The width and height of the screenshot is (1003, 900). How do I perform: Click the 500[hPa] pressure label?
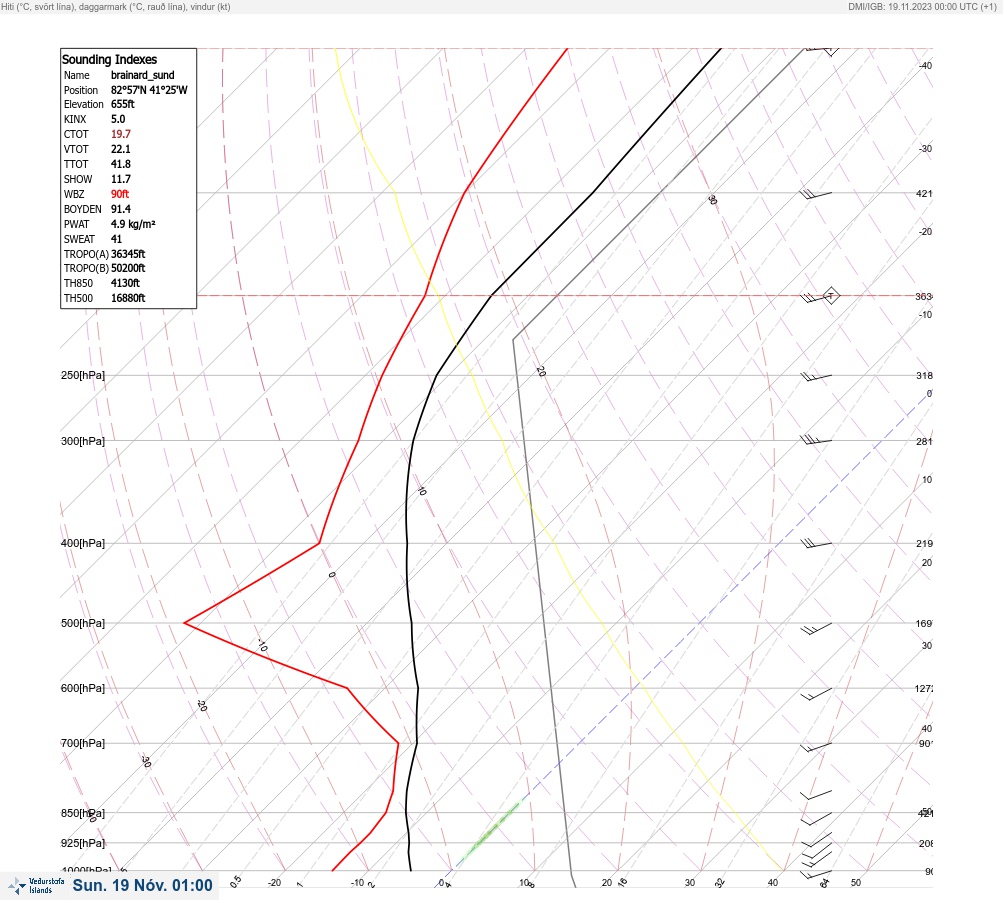click(83, 623)
